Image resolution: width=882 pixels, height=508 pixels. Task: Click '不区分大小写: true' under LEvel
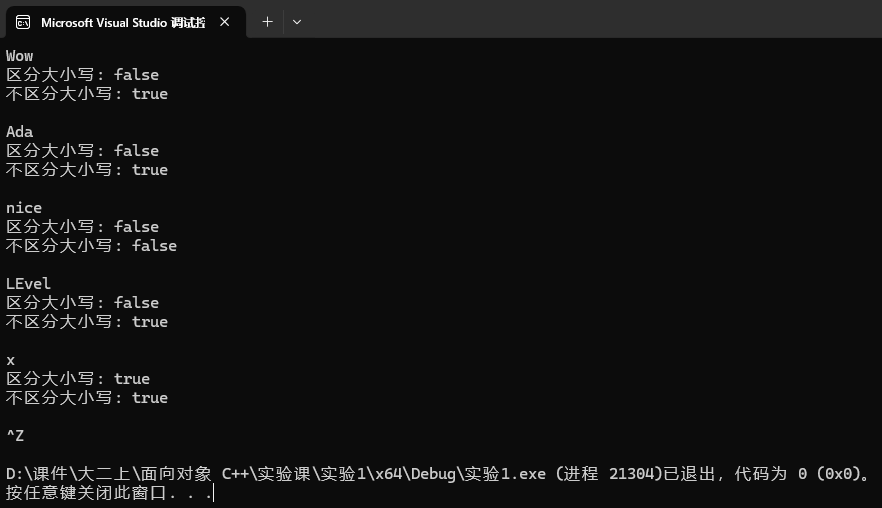(87, 322)
